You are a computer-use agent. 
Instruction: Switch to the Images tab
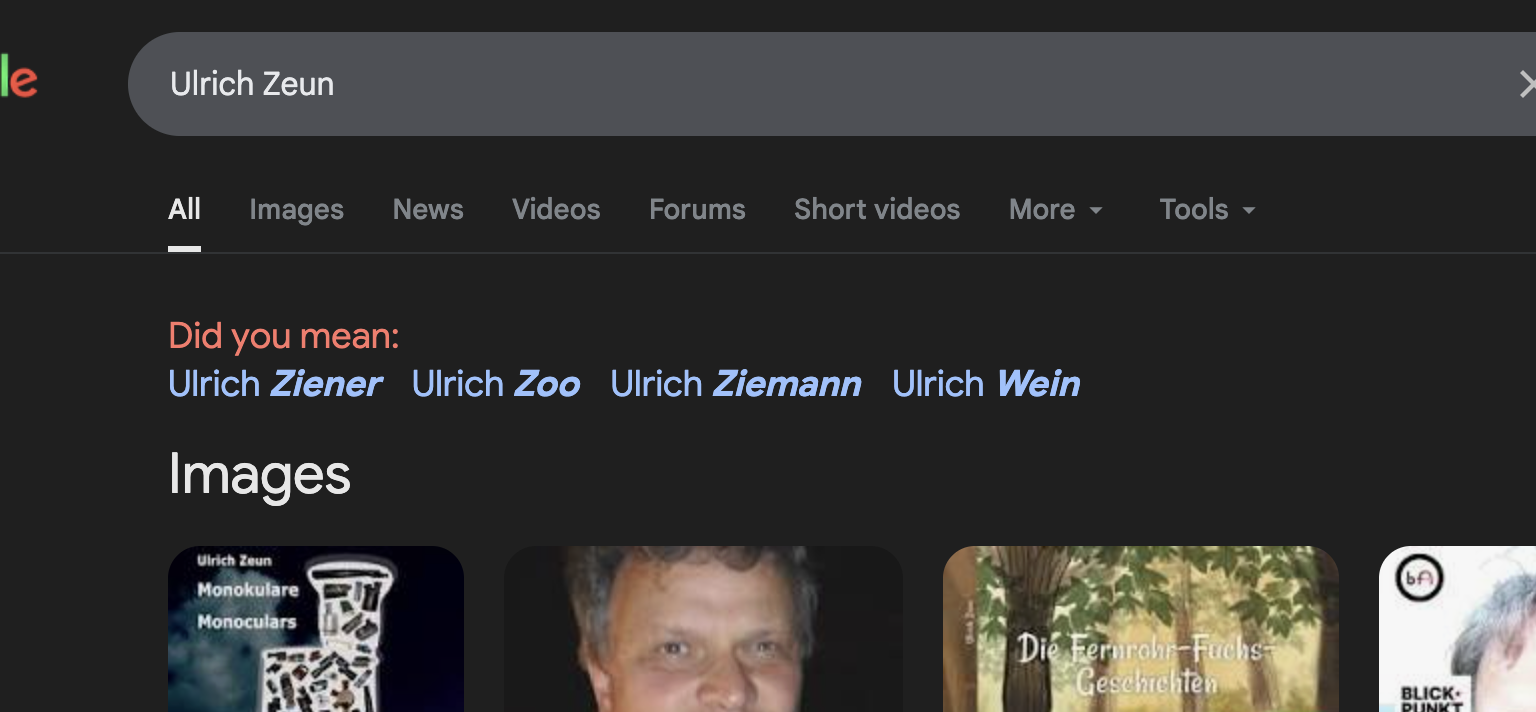click(296, 210)
